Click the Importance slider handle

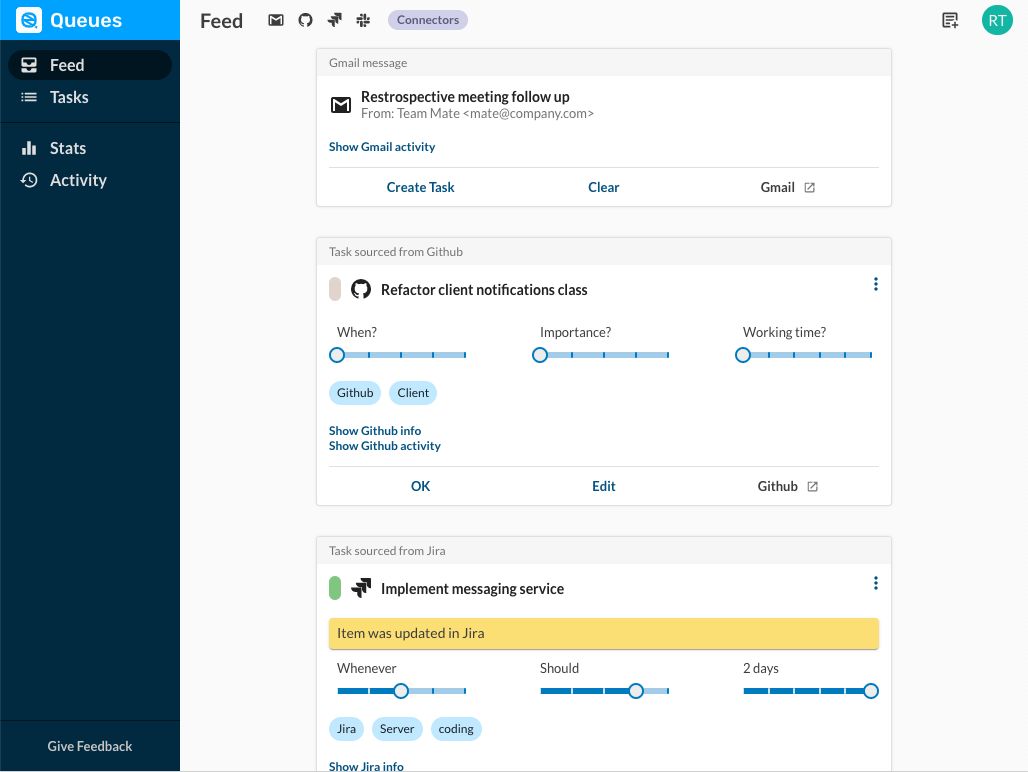tap(540, 355)
